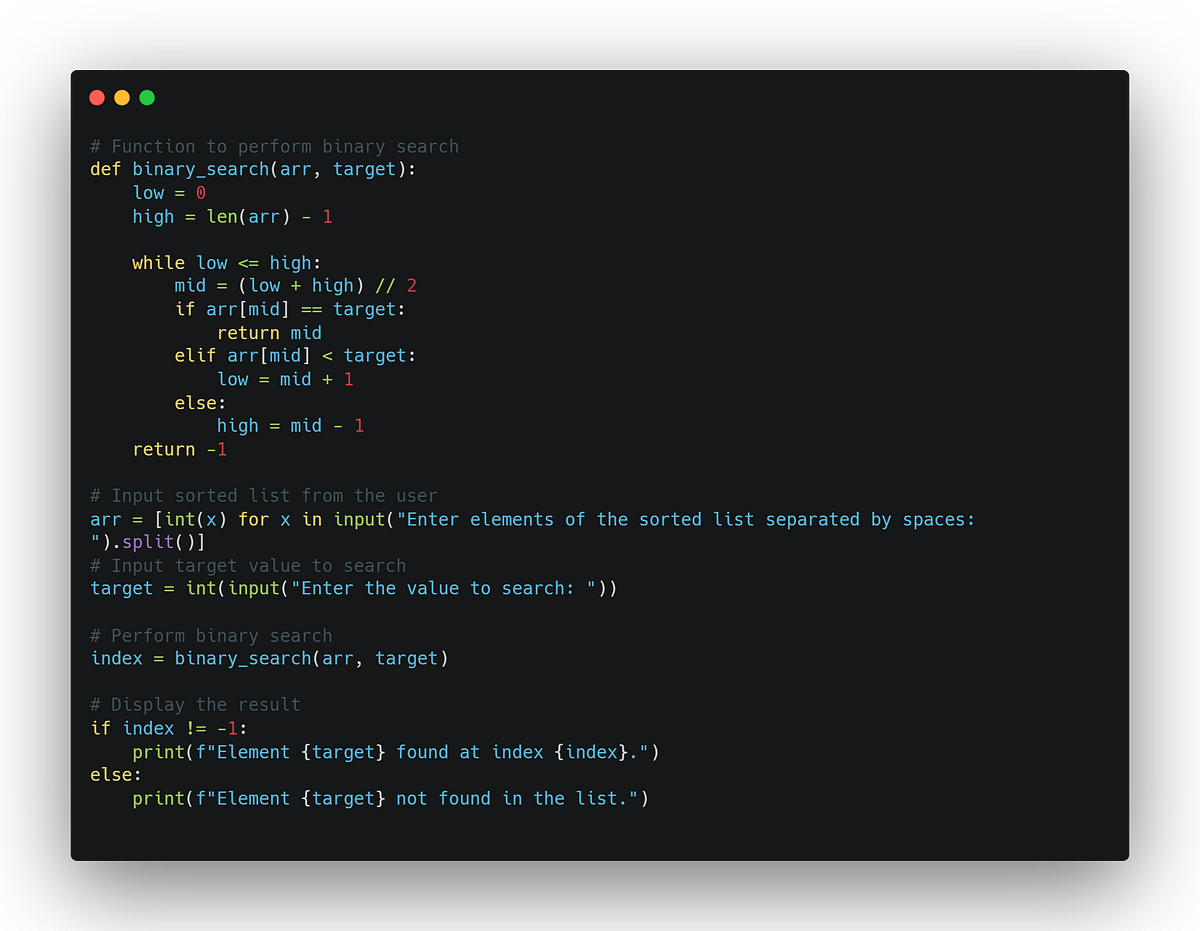Viewport: 1200px width, 931px height.
Task: Click the else keyword below elif
Action: pyautogui.click(x=197, y=402)
